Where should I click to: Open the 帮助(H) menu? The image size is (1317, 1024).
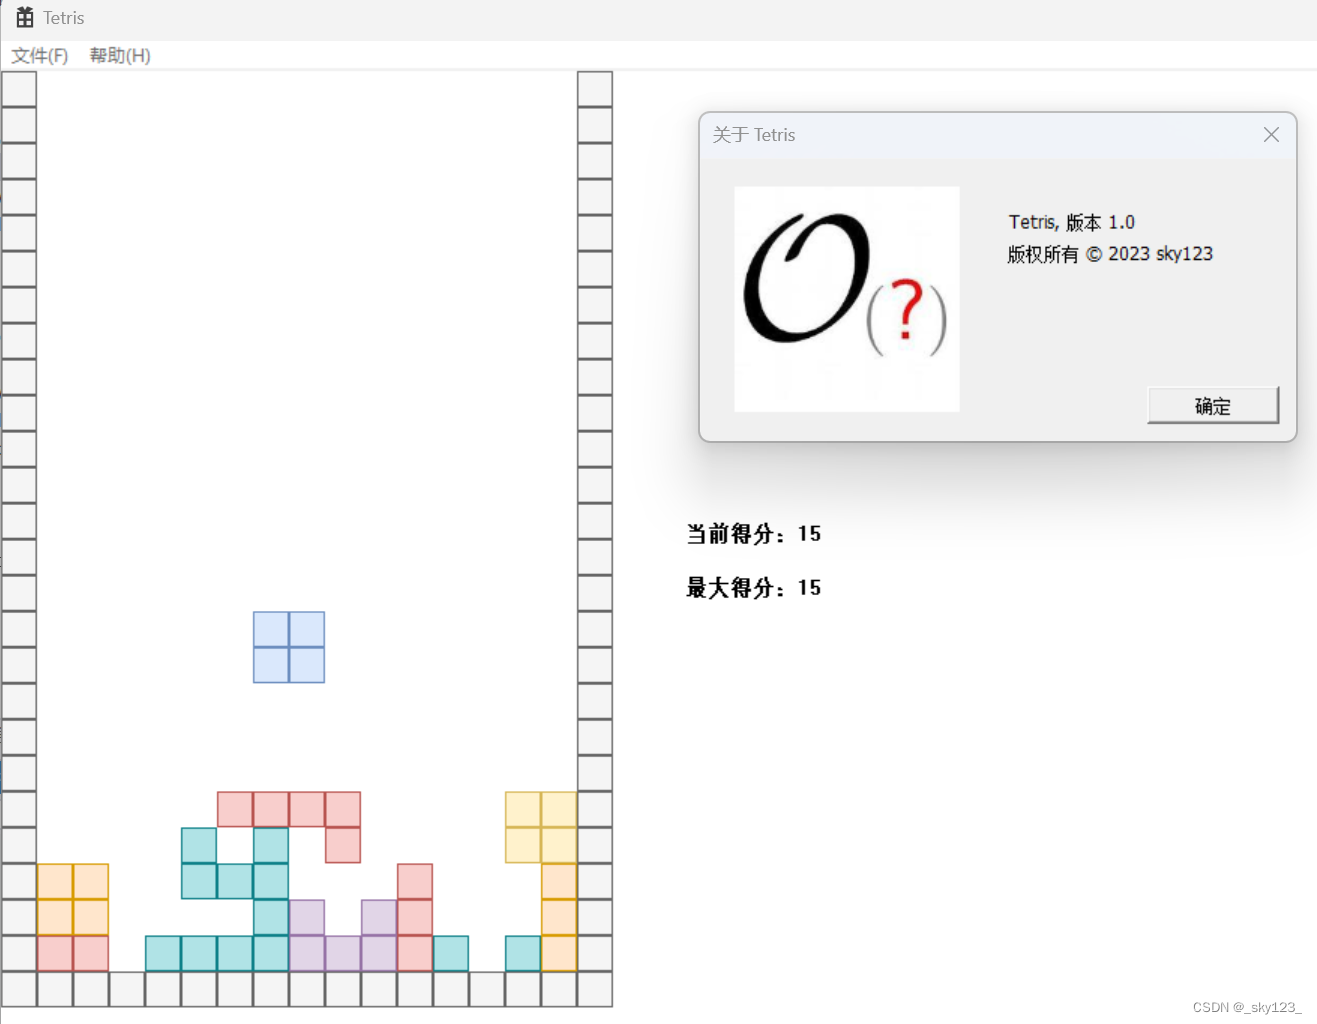120,56
